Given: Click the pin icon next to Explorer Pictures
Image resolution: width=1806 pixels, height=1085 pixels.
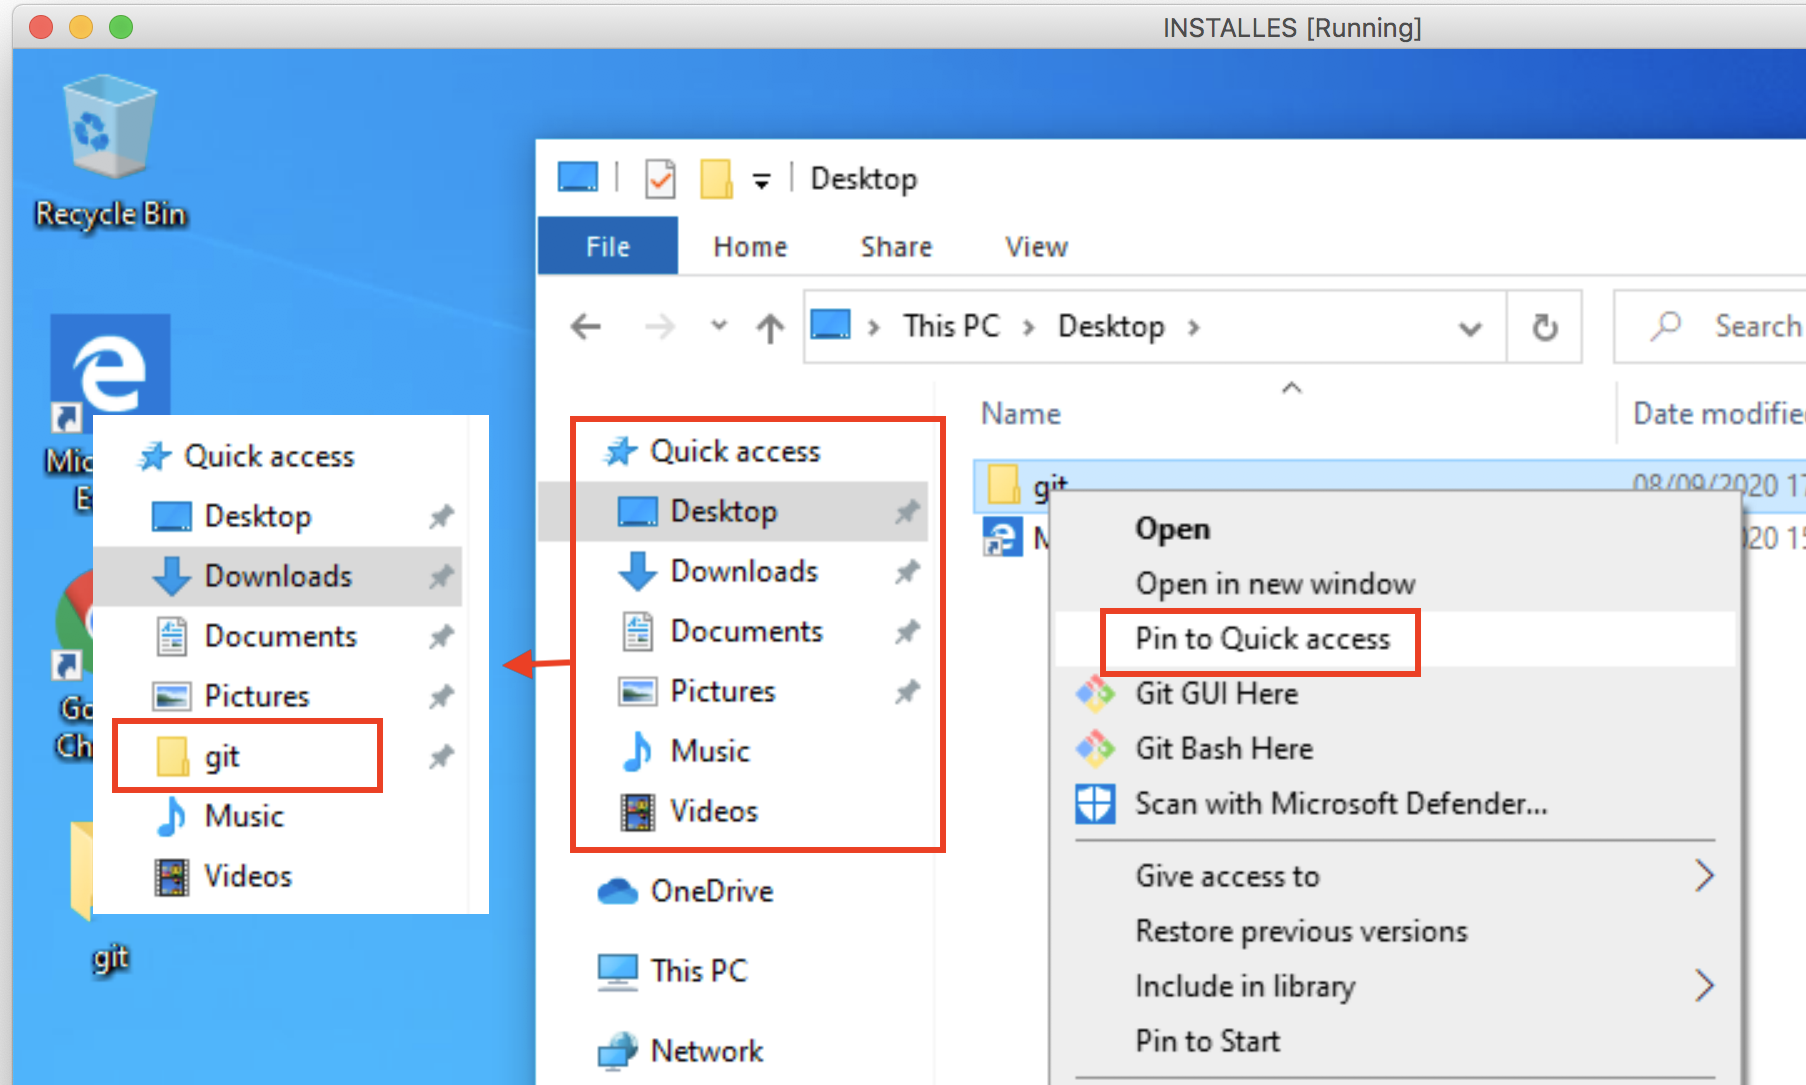Looking at the screenshot, I should (x=907, y=692).
